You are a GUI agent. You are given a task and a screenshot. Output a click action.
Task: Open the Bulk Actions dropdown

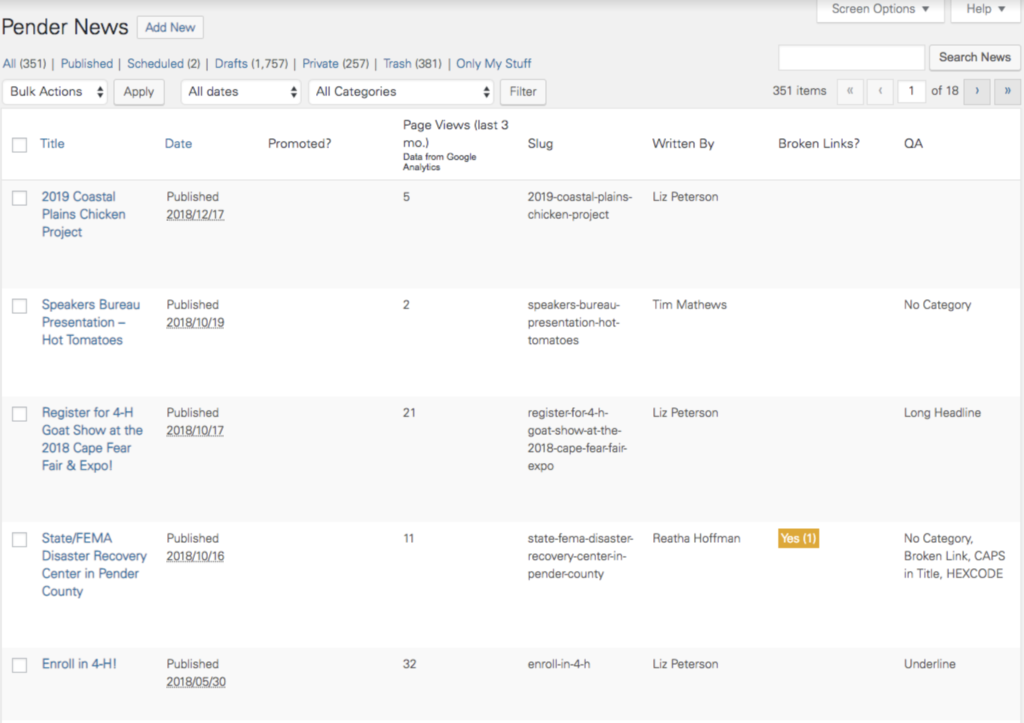point(56,91)
